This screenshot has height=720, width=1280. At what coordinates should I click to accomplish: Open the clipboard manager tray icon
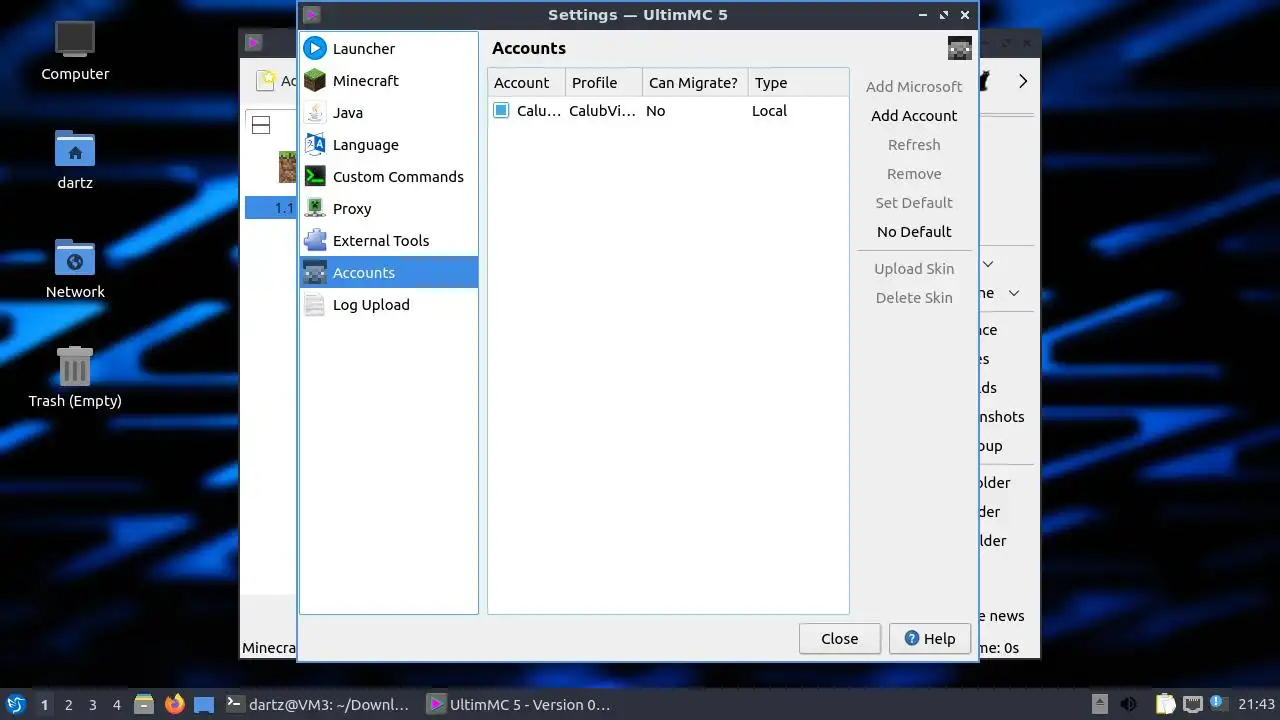pyautogui.click(x=1165, y=704)
